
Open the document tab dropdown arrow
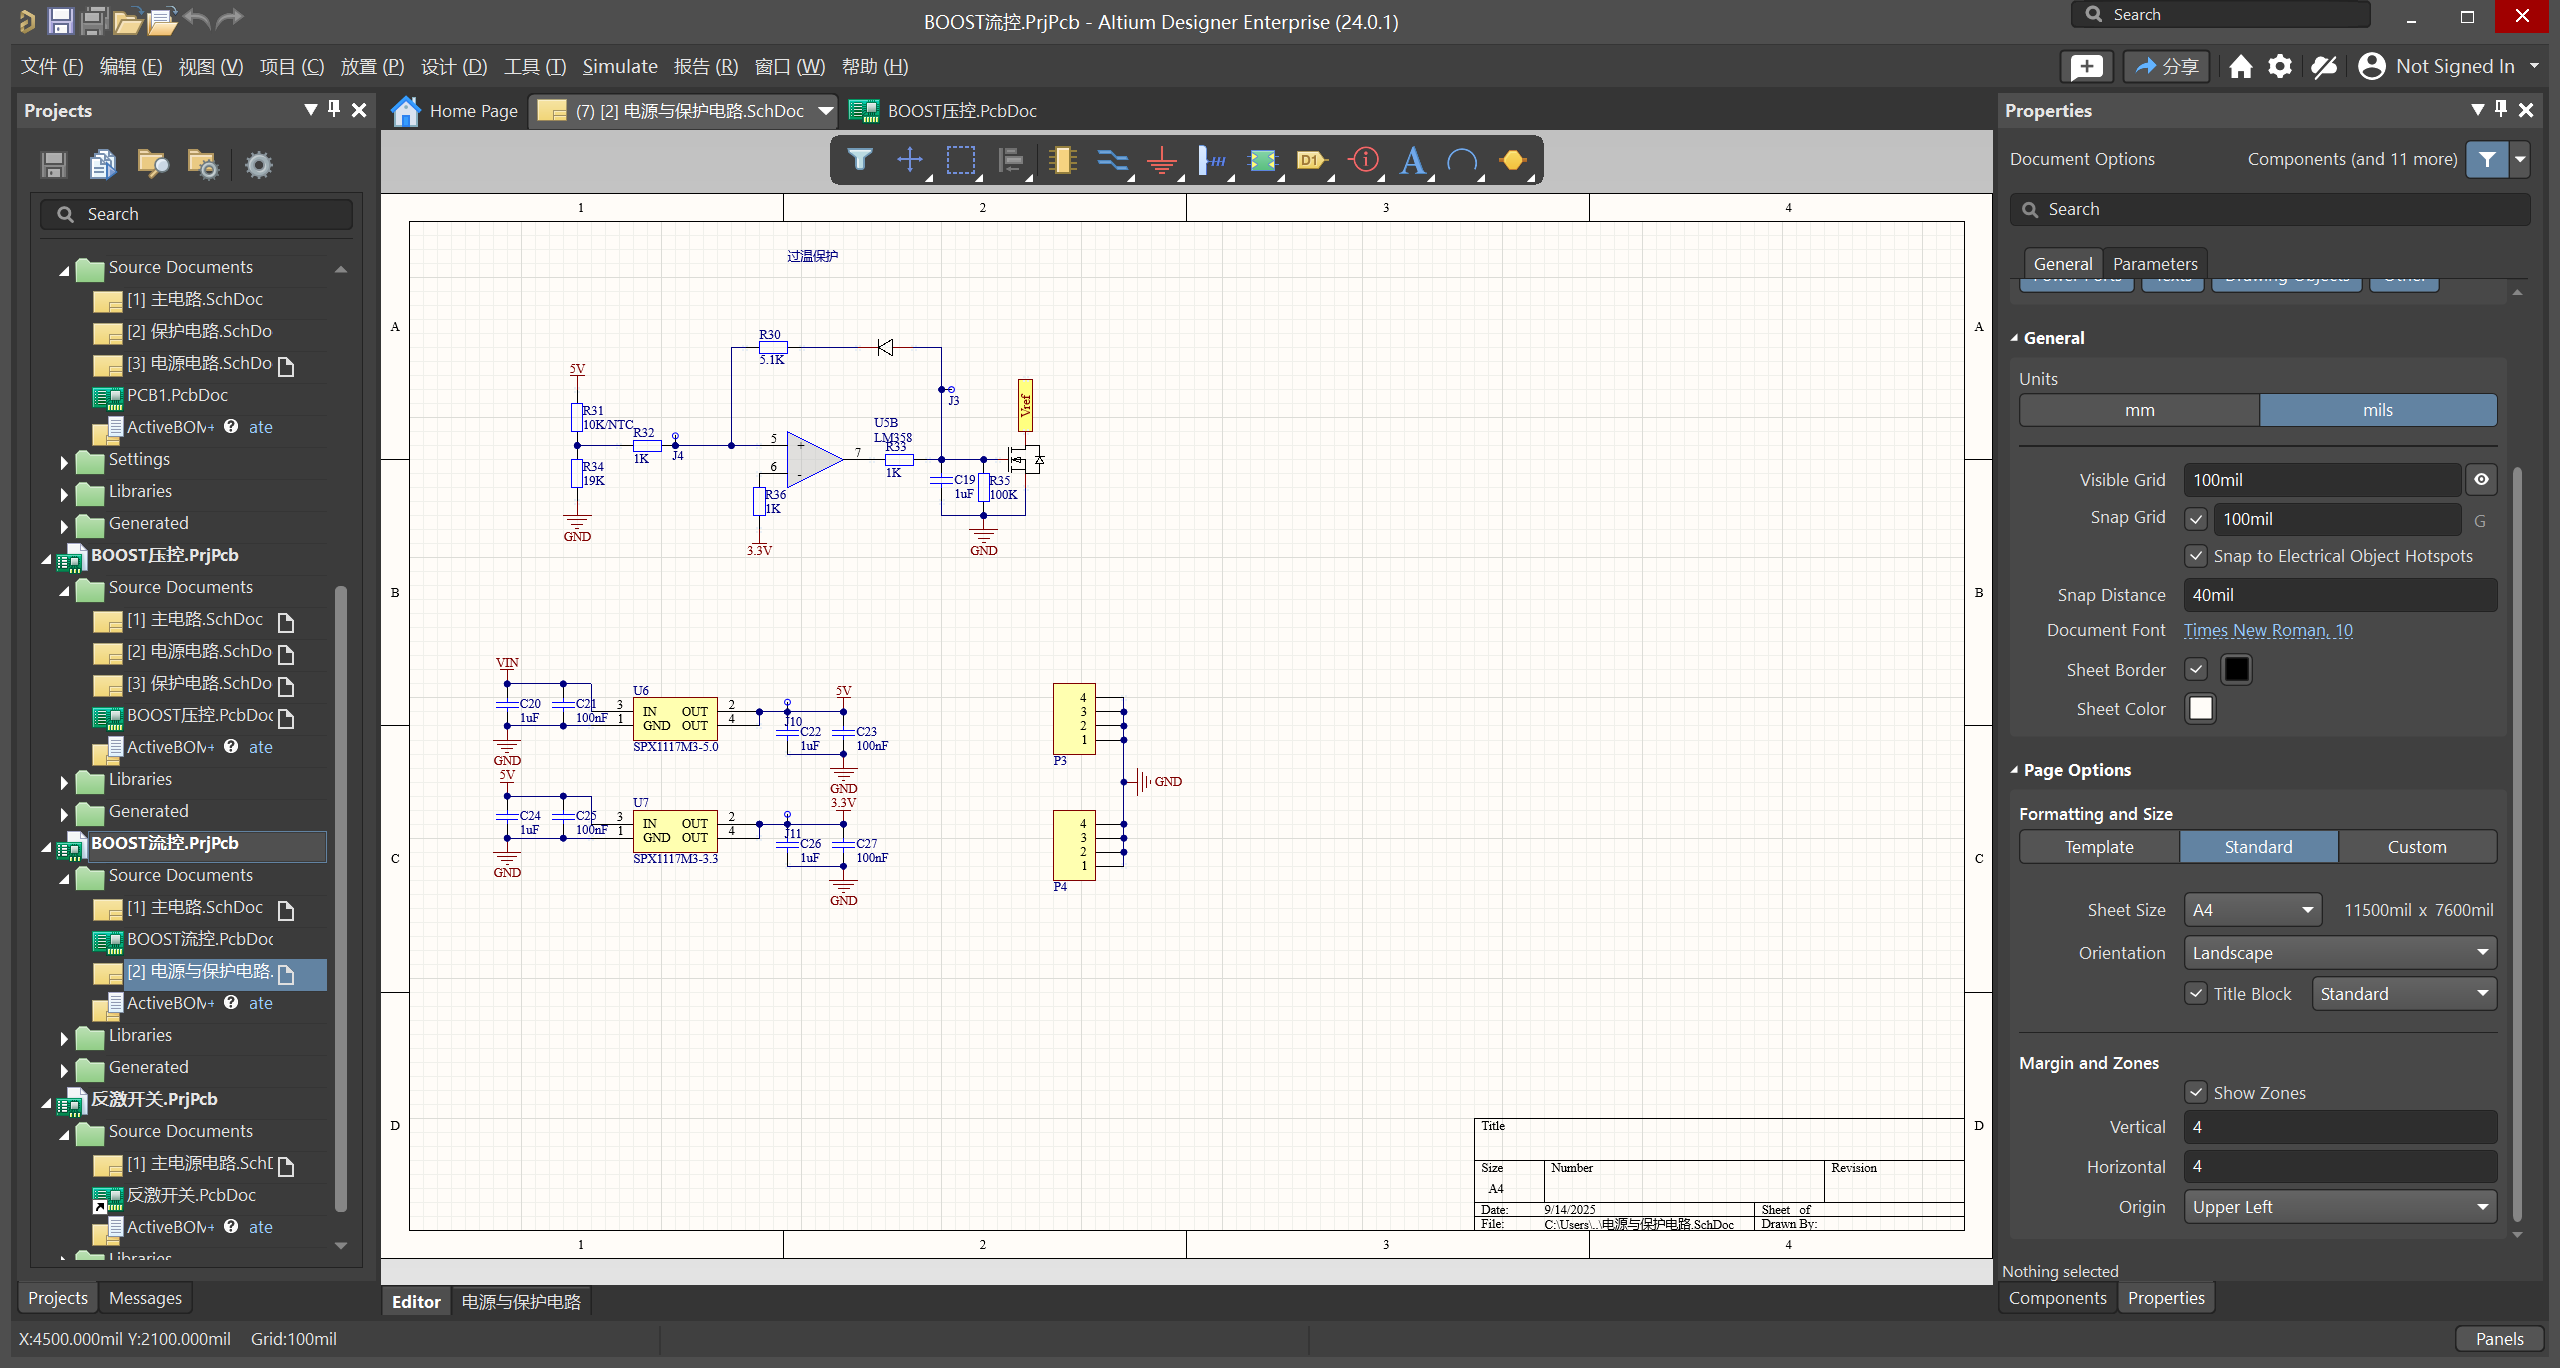click(x=825, y=111)
